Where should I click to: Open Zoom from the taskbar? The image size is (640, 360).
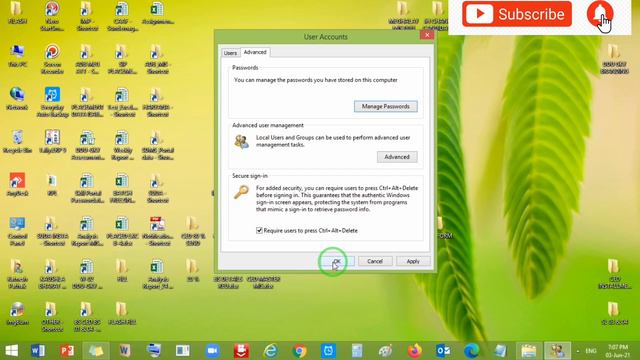212,351
